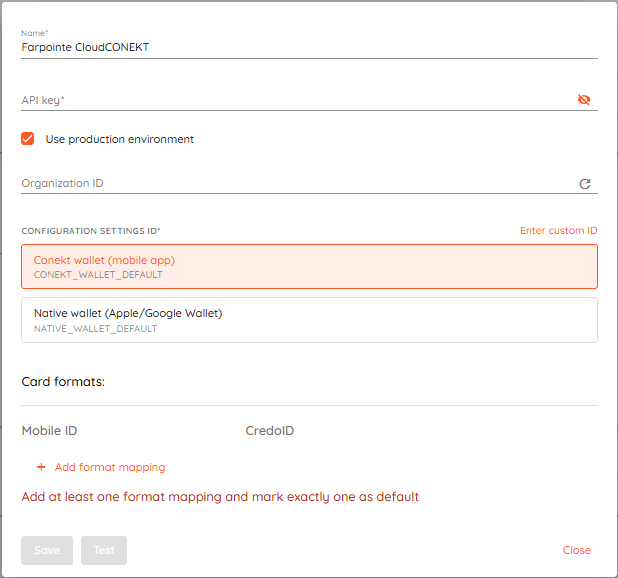Uncheck Use production environment checkbox
618x578 pixels.
[x=28, y=139]
